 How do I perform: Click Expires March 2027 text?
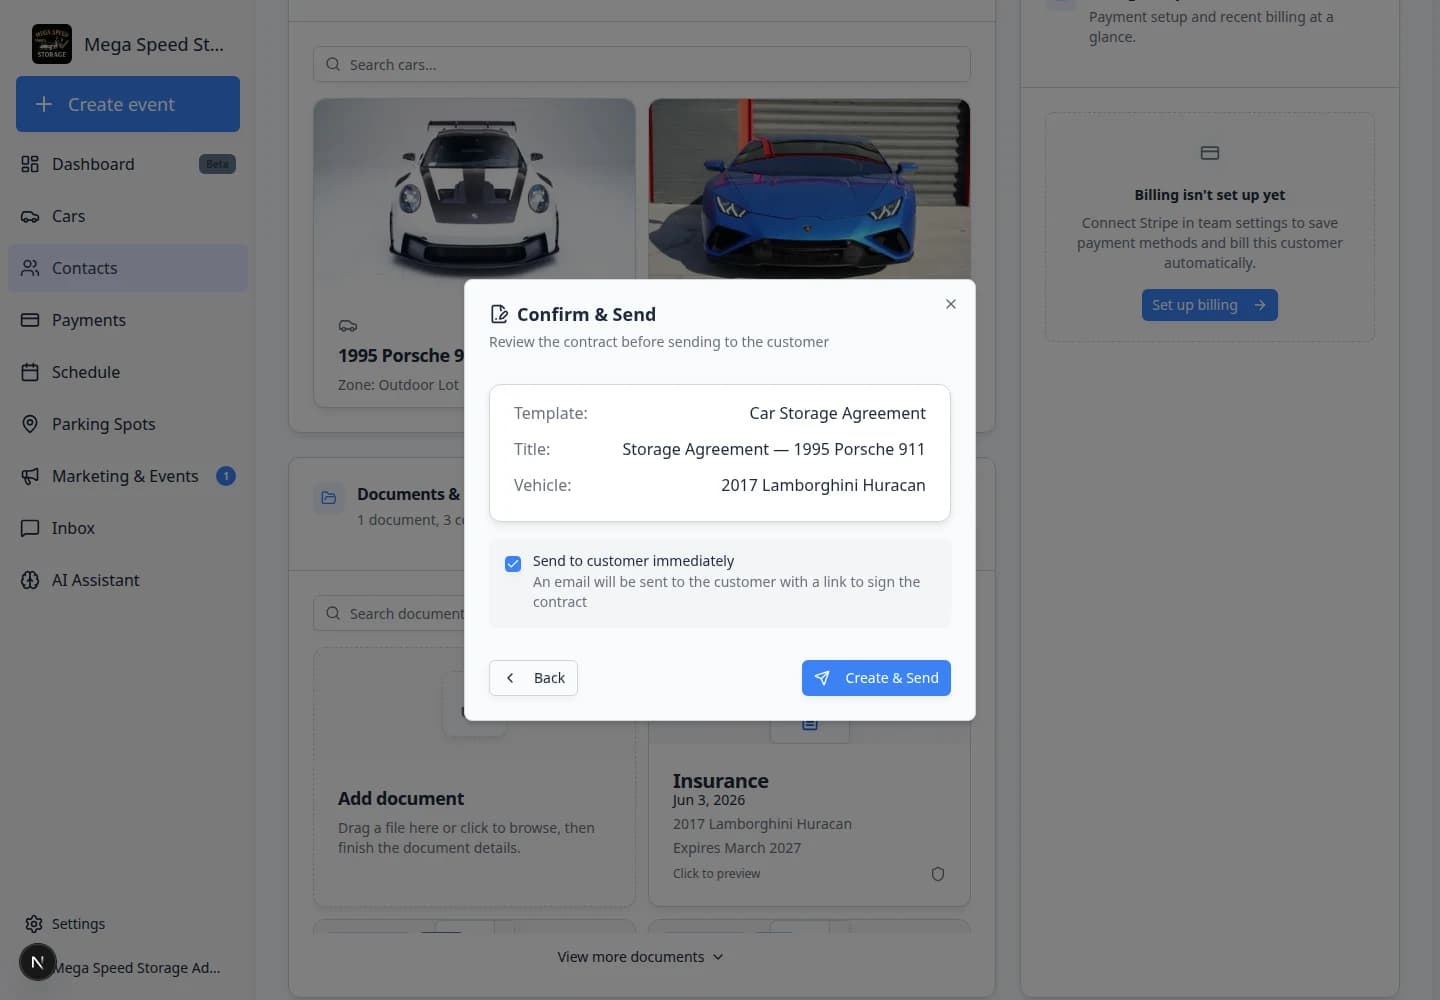point(737,848)
